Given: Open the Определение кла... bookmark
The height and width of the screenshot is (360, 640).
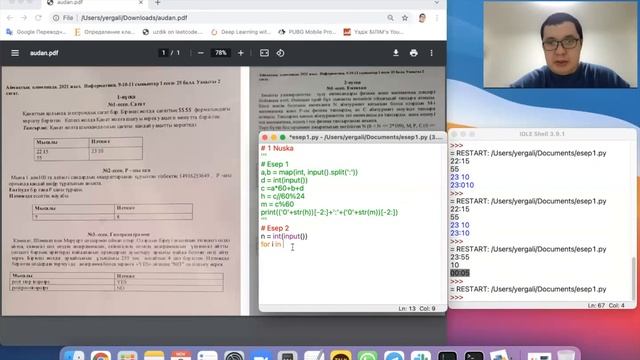Looking at the screenshot, I should point(104,32).
